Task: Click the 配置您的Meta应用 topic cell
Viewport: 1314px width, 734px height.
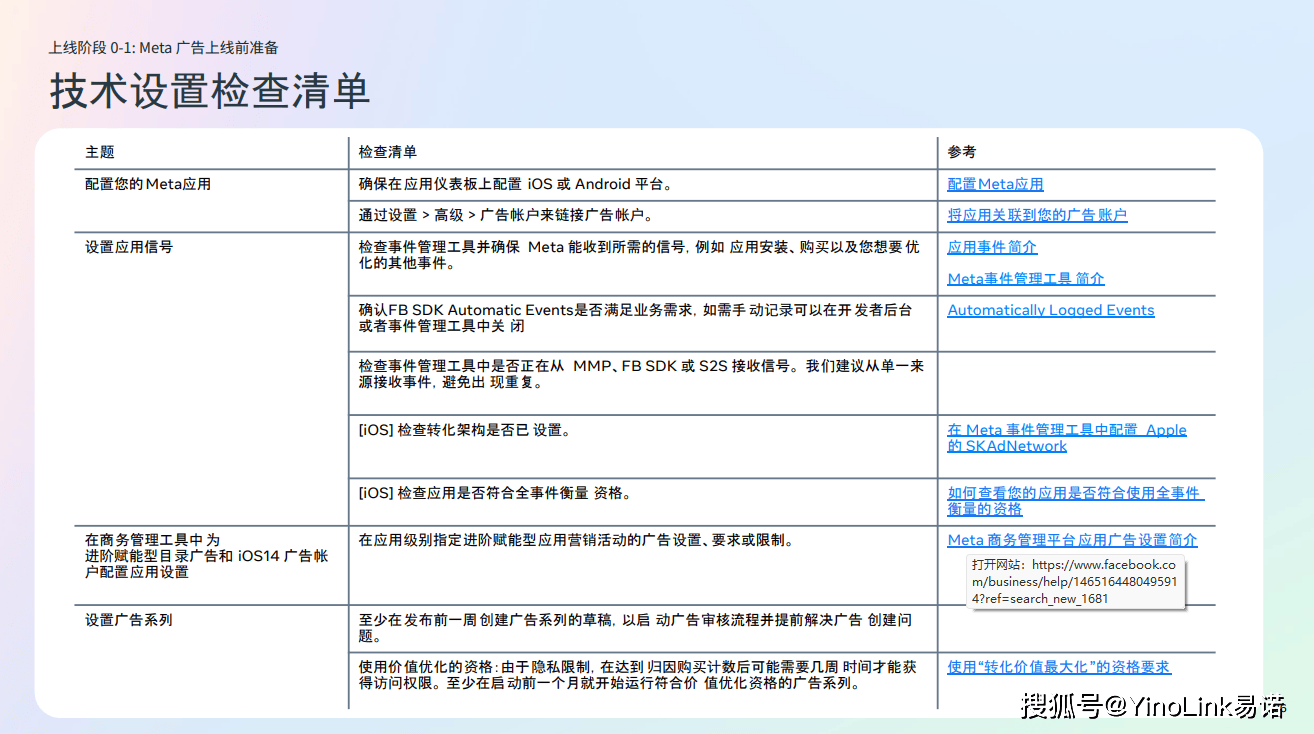Action: pyautogui.click(x=148, y=184)
